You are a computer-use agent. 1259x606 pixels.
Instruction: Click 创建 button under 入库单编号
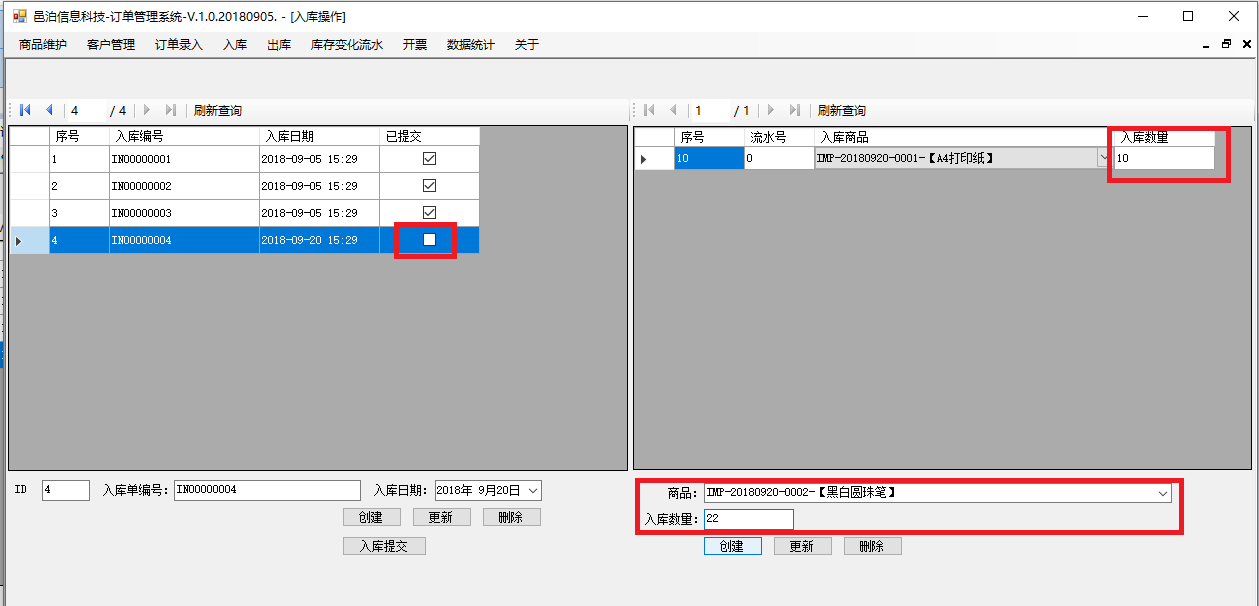(x=372, y=517)
